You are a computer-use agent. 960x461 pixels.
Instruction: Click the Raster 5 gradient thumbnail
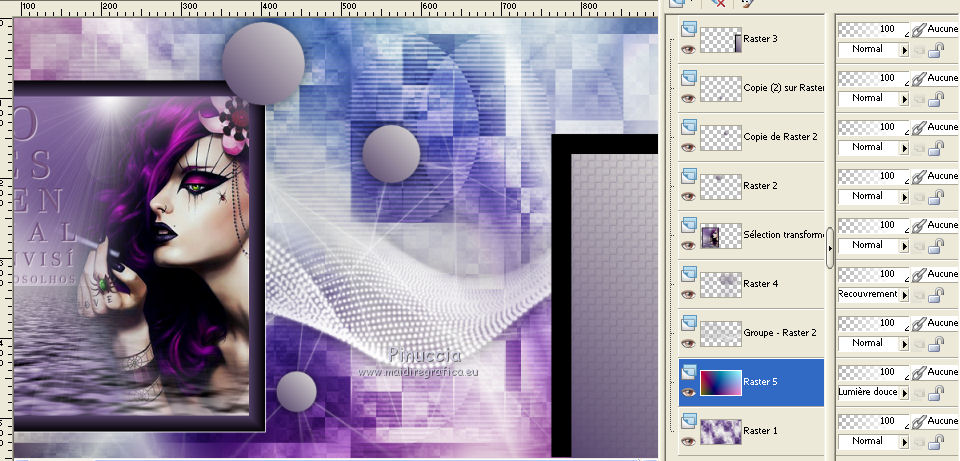[x=721, y=383]
